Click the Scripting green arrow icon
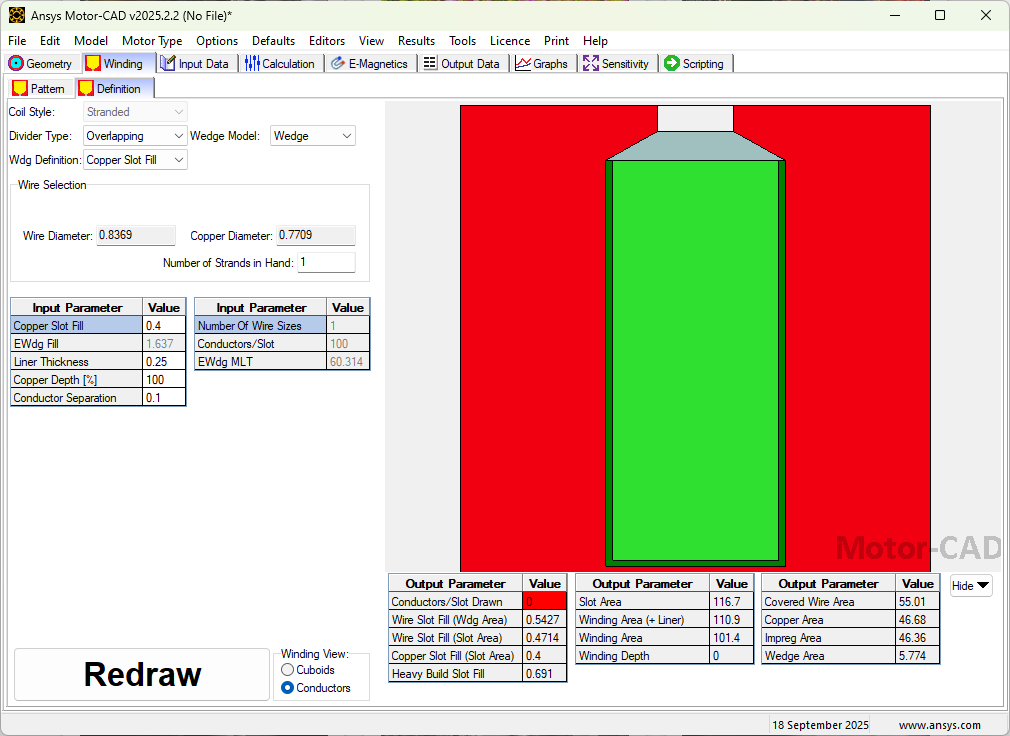This screenshot has width=1010, height=736. pyautogui.click(x=672, y=63)
